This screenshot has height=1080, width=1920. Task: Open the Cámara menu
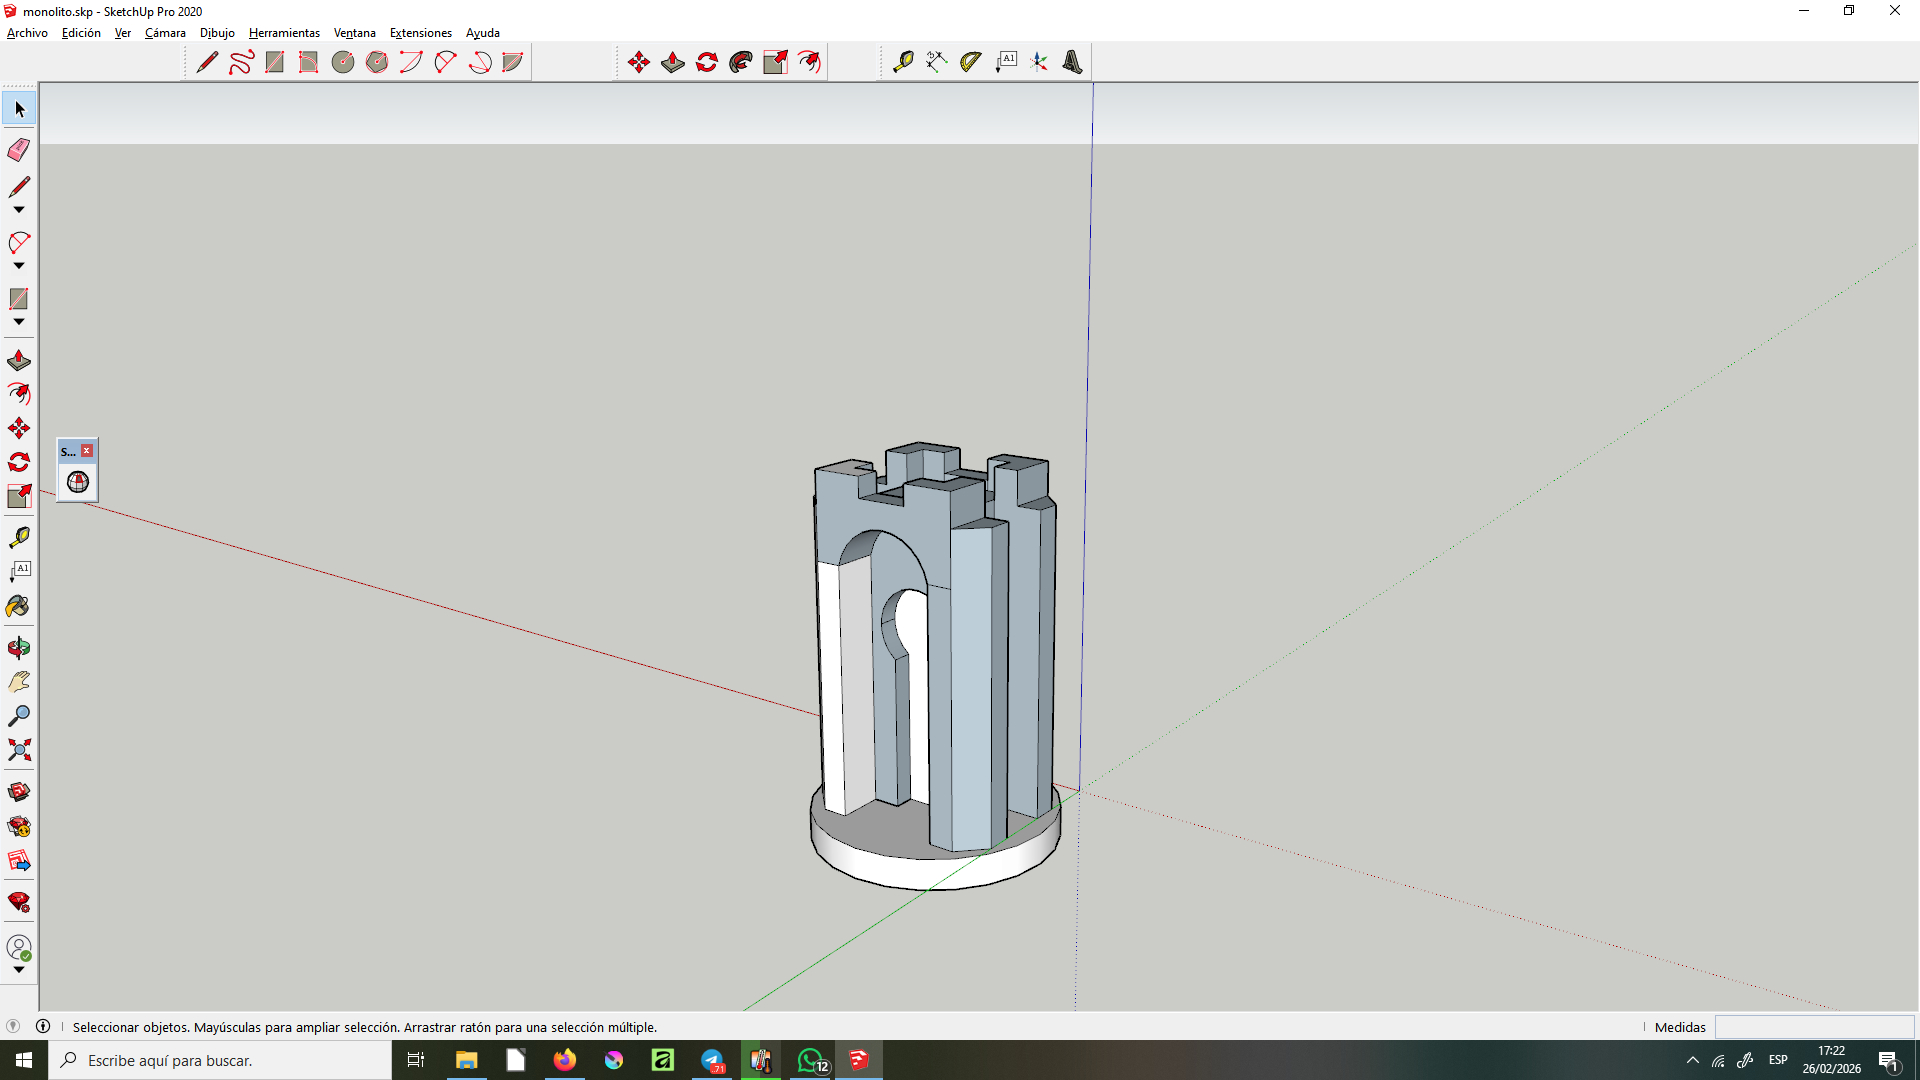[165, 33]
